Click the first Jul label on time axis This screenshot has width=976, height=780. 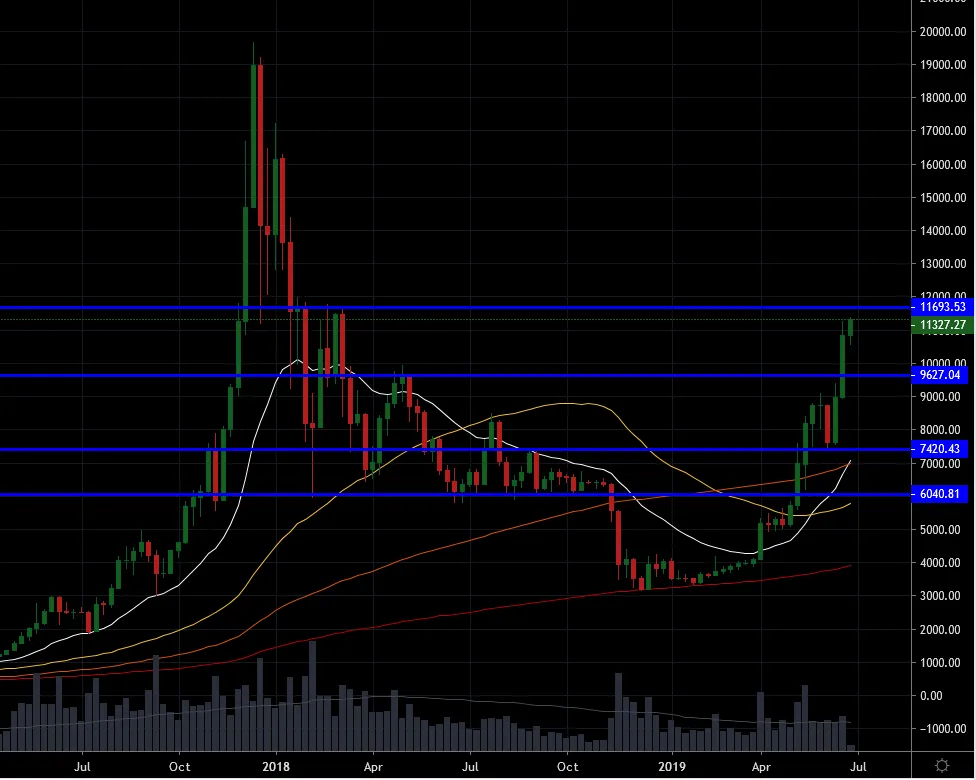[x=82, y=767]
